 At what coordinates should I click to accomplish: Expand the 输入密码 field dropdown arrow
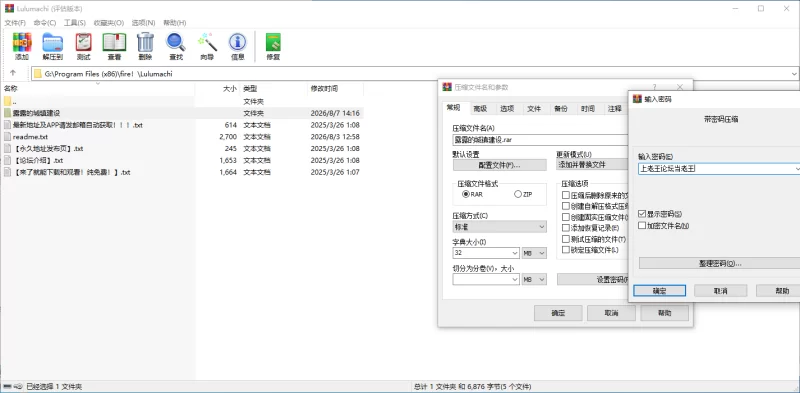click(797, 168)
